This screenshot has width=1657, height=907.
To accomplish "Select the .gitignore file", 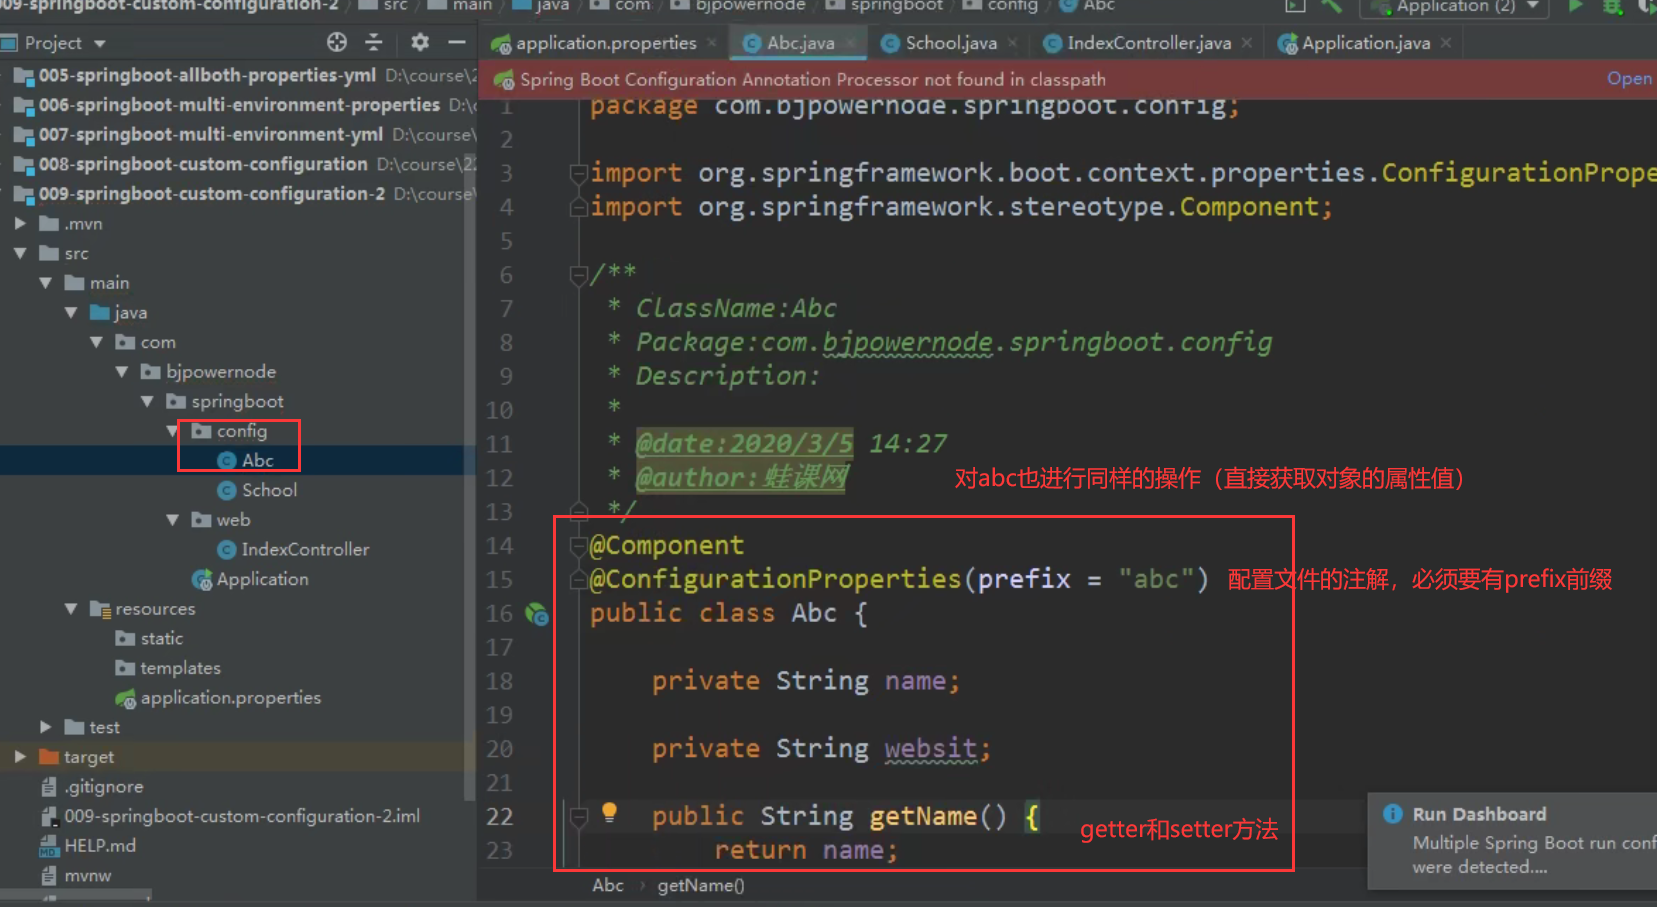I will [x=103, y=787].
